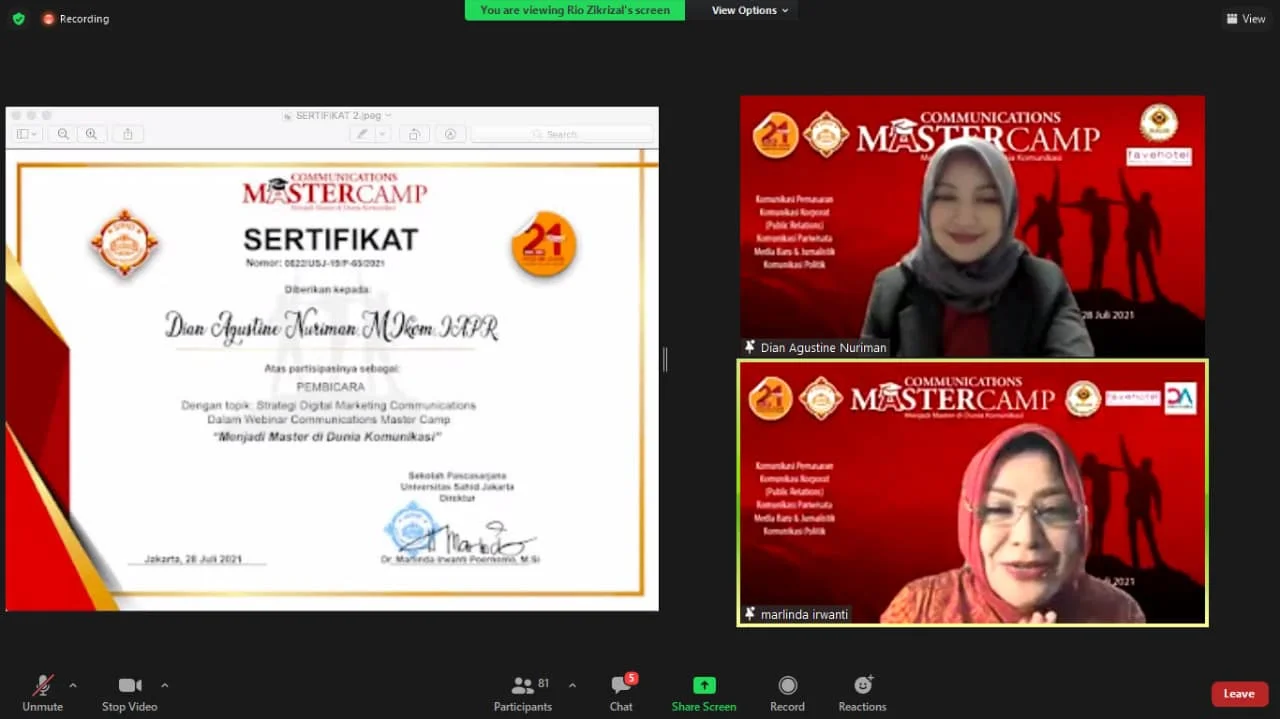The height and width of the screenshot is (719, 1280).
Task: Click the Recording indicator
Action: pos(76,18)
